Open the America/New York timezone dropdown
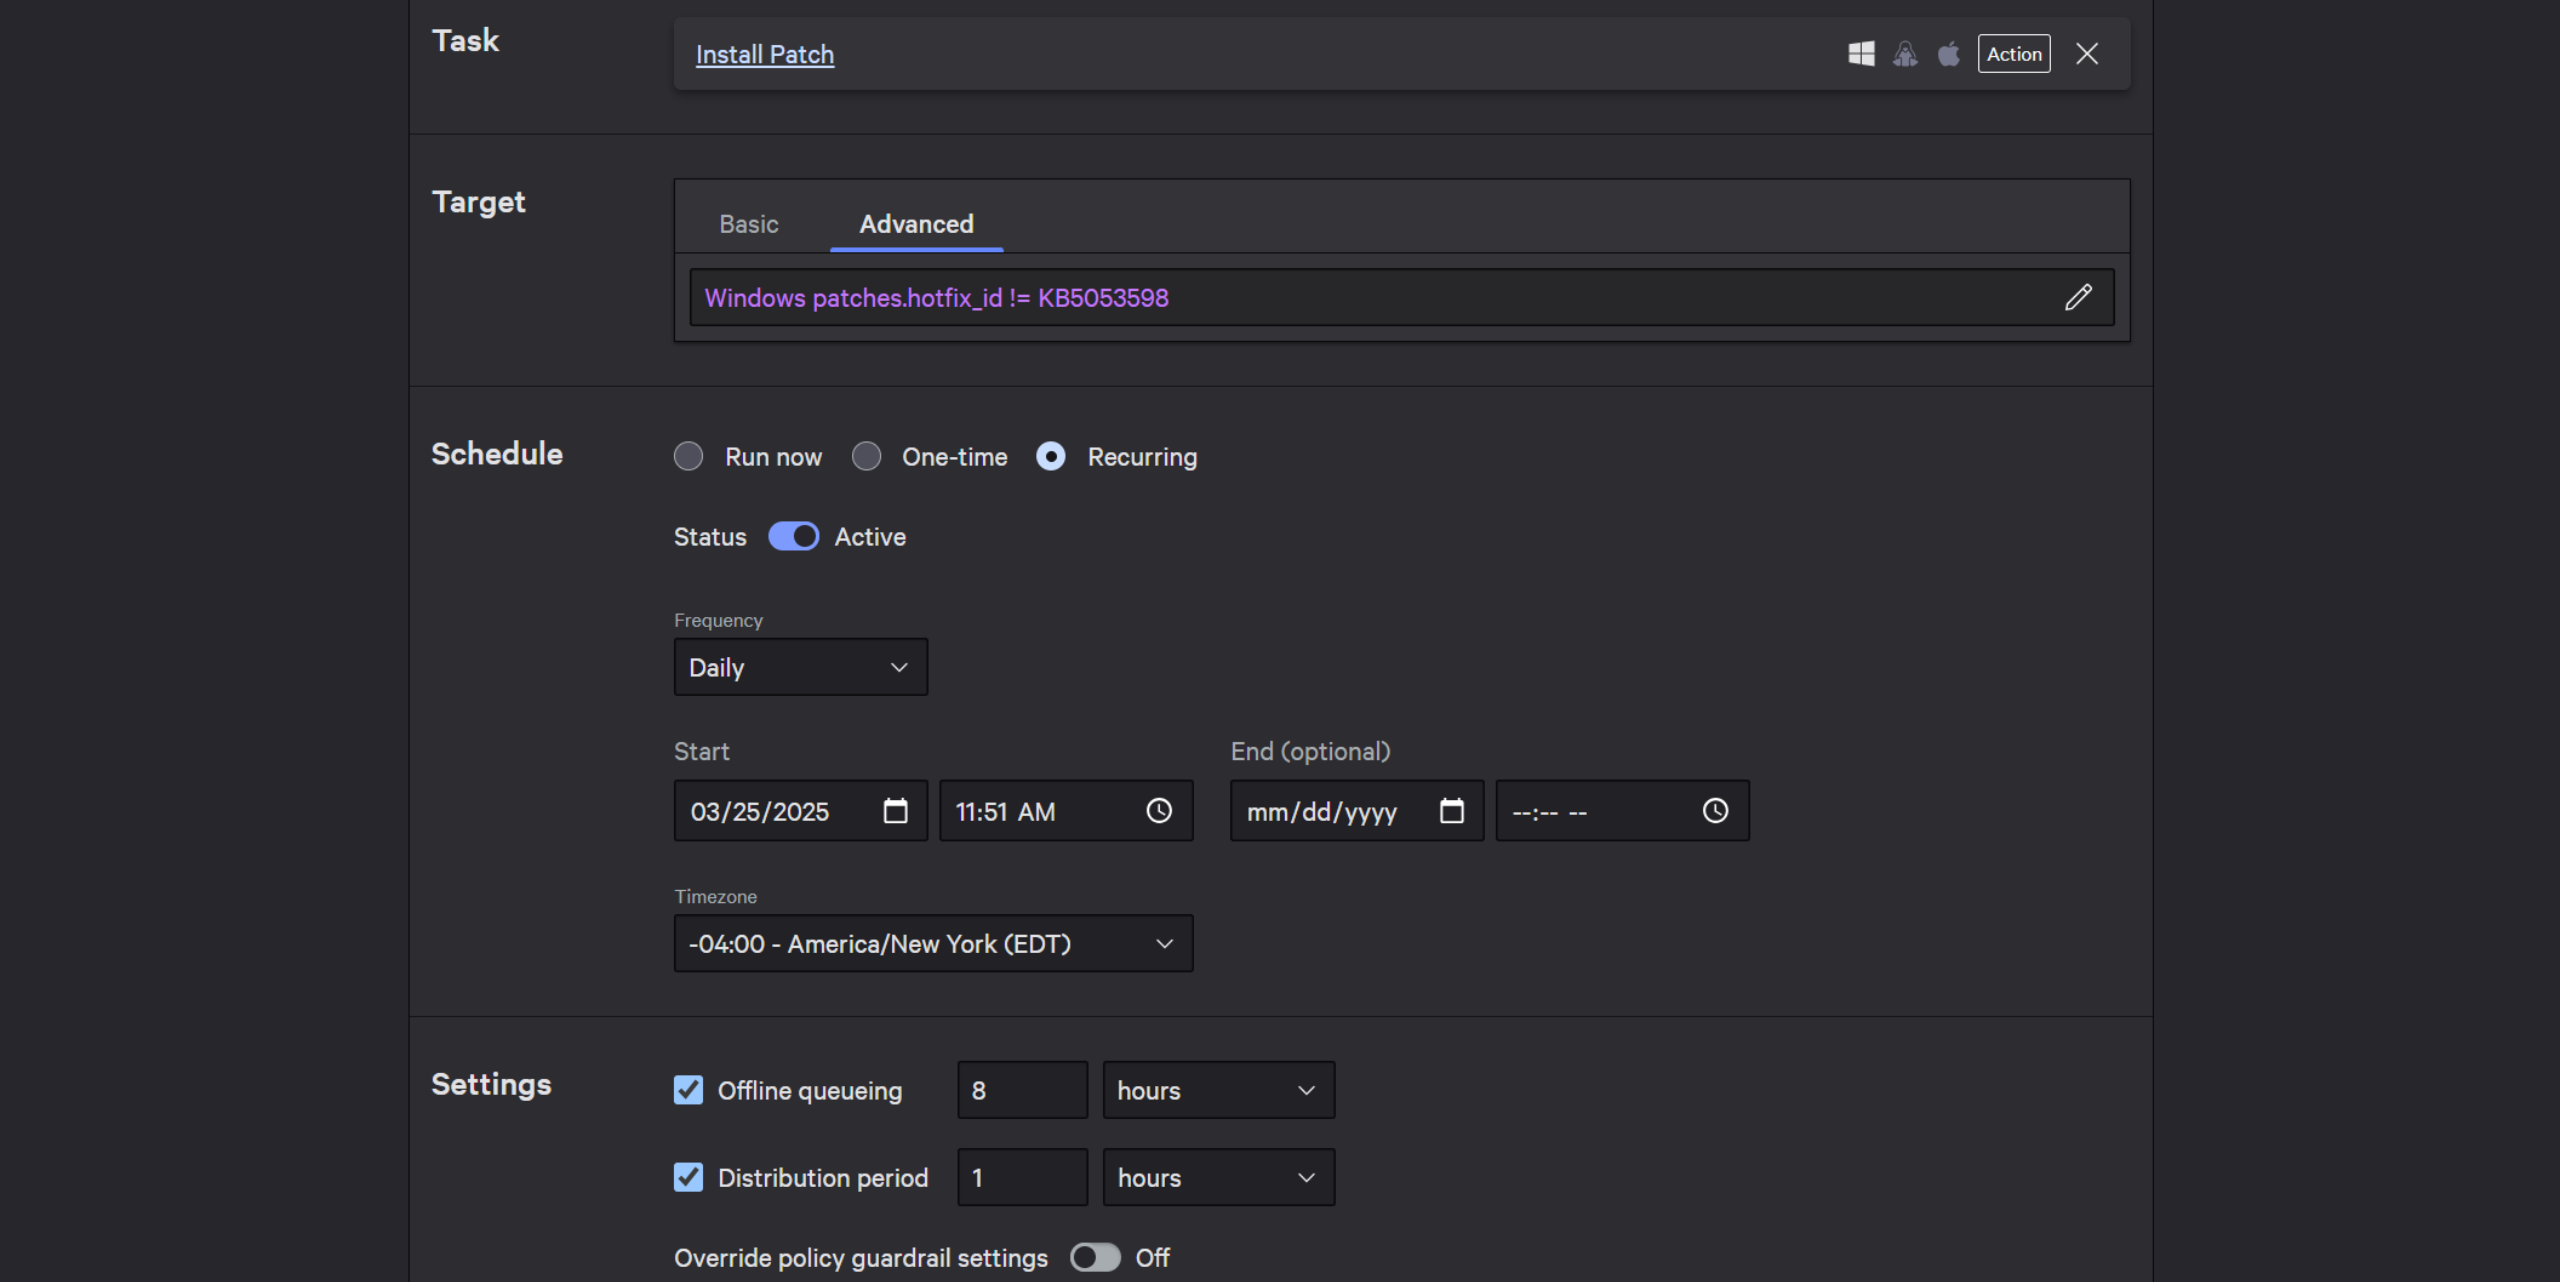 pyautogui.click(x=932, y=944)
